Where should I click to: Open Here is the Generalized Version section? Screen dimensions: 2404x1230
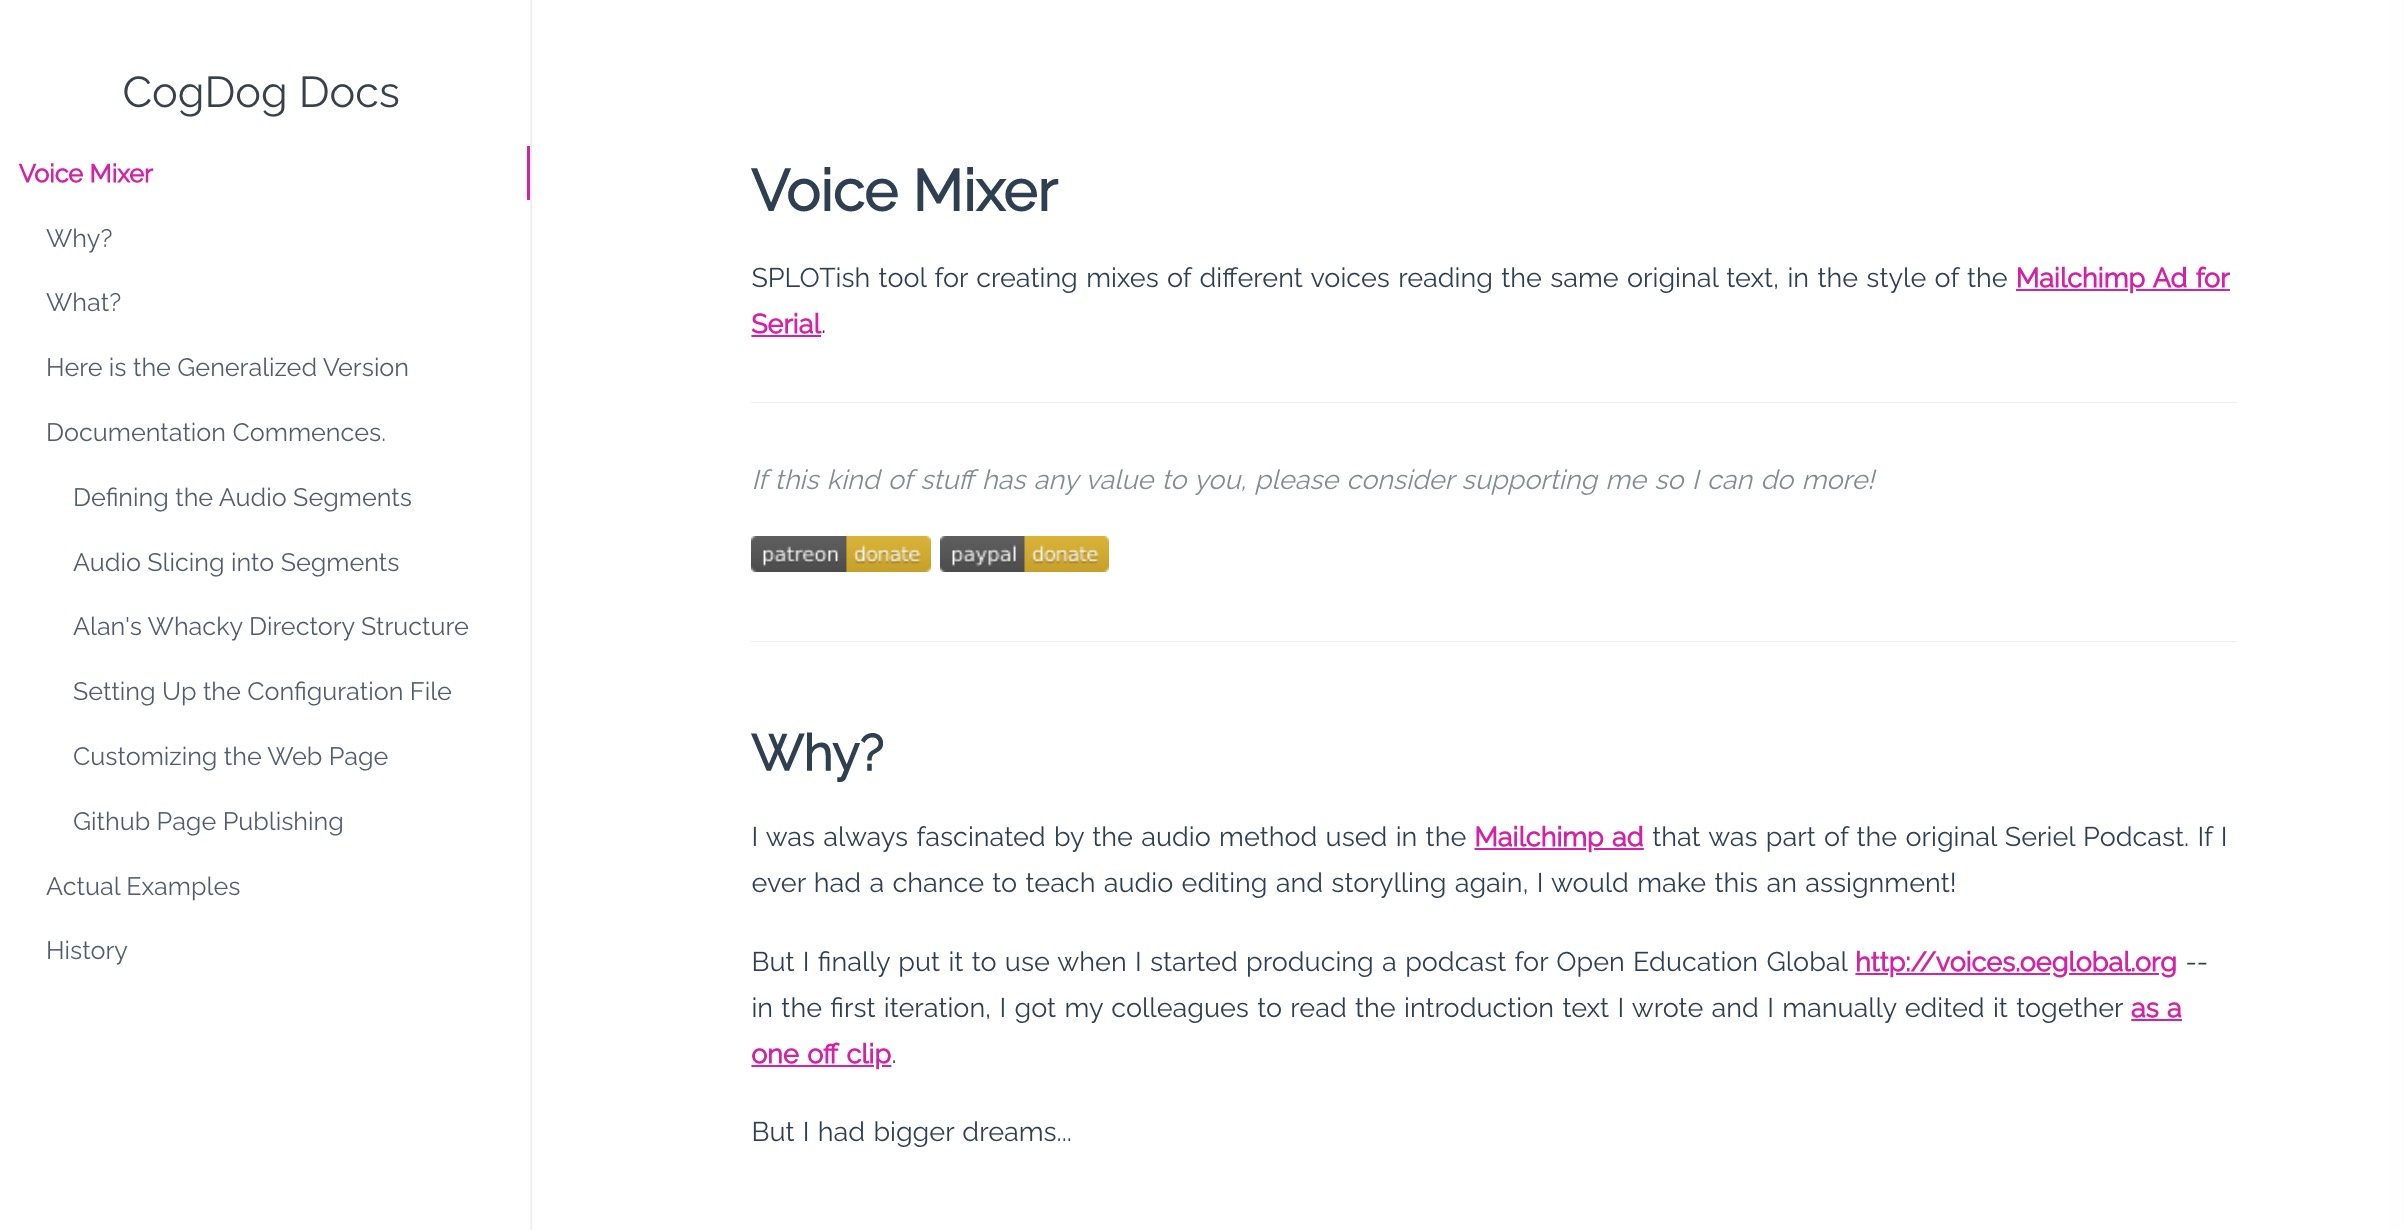[x=227, y=368]
